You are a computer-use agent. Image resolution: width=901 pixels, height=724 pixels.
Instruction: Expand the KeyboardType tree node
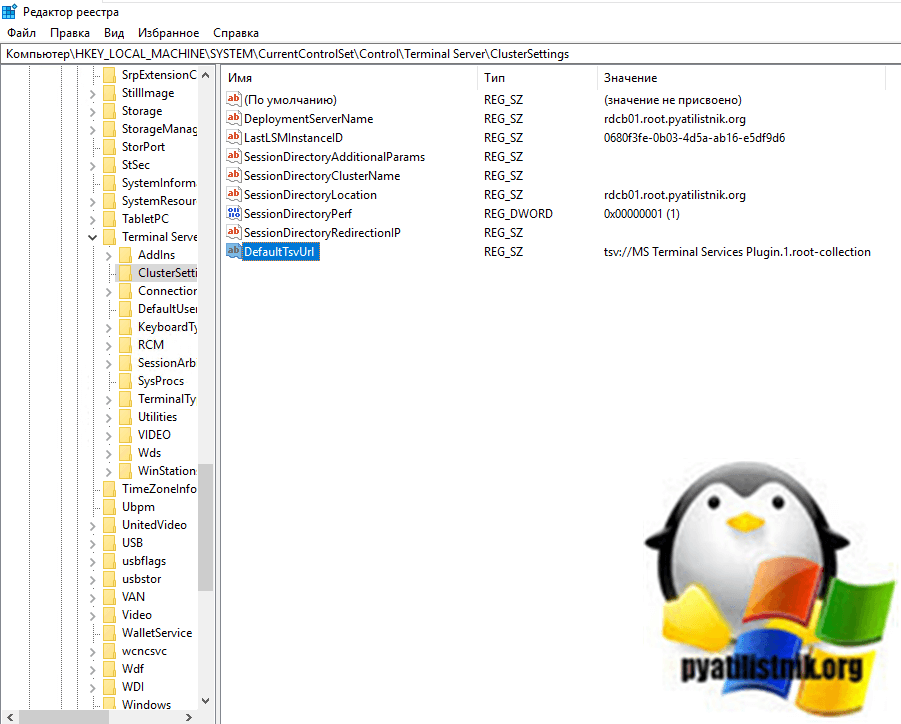point(109,327)
